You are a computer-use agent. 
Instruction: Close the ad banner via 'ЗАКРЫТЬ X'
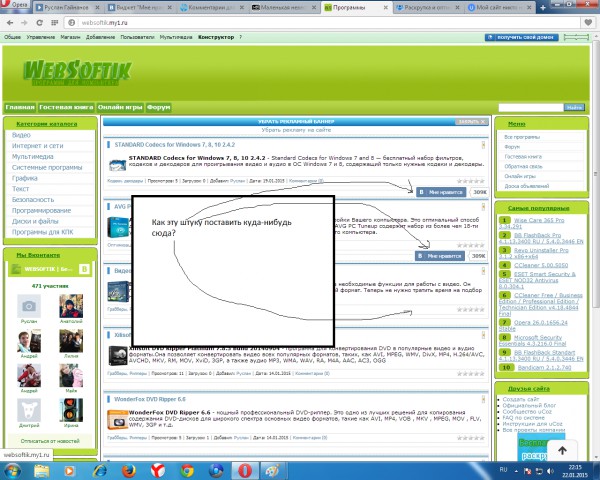471,121
